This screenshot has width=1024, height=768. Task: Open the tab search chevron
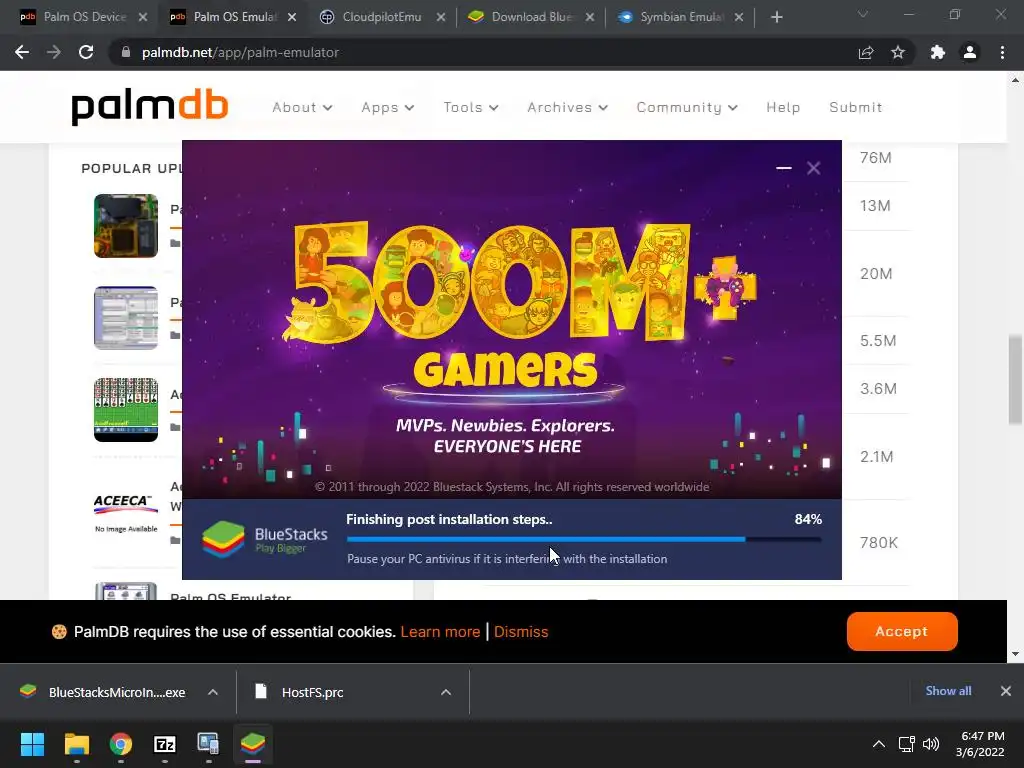[x=863, y=14]
